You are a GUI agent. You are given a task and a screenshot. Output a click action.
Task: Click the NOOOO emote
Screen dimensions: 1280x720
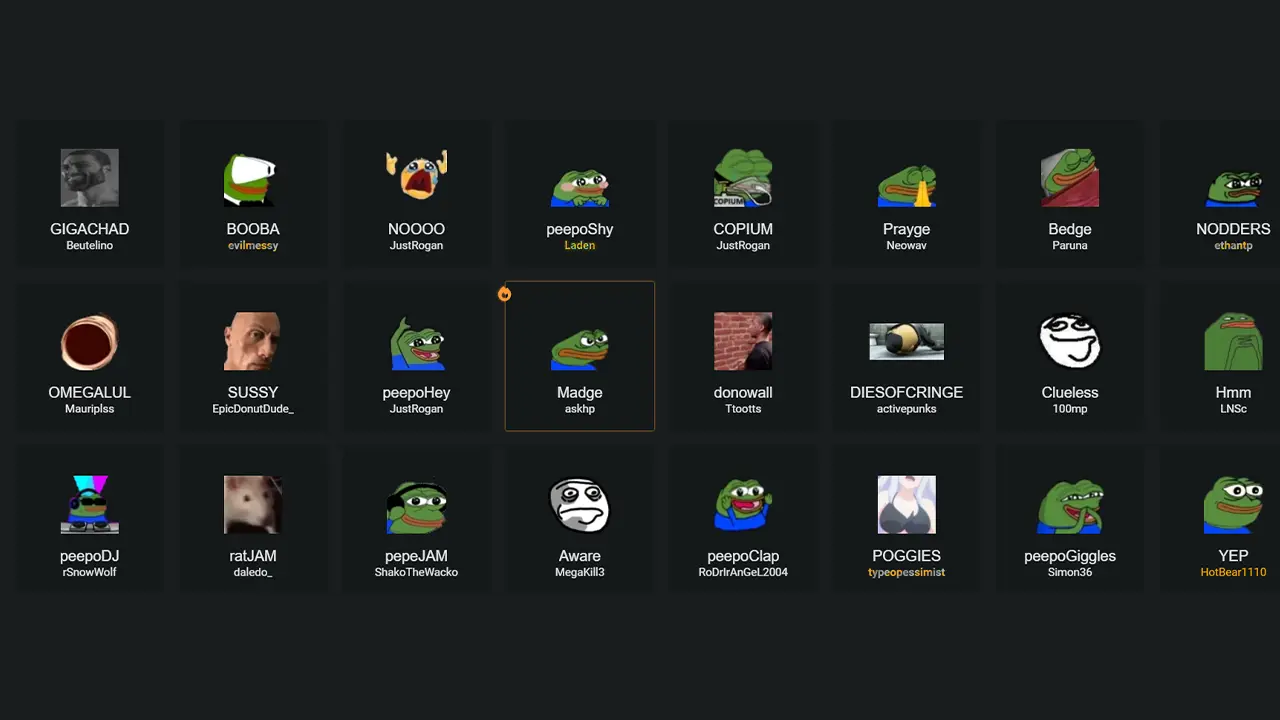(x=416, y=195)
